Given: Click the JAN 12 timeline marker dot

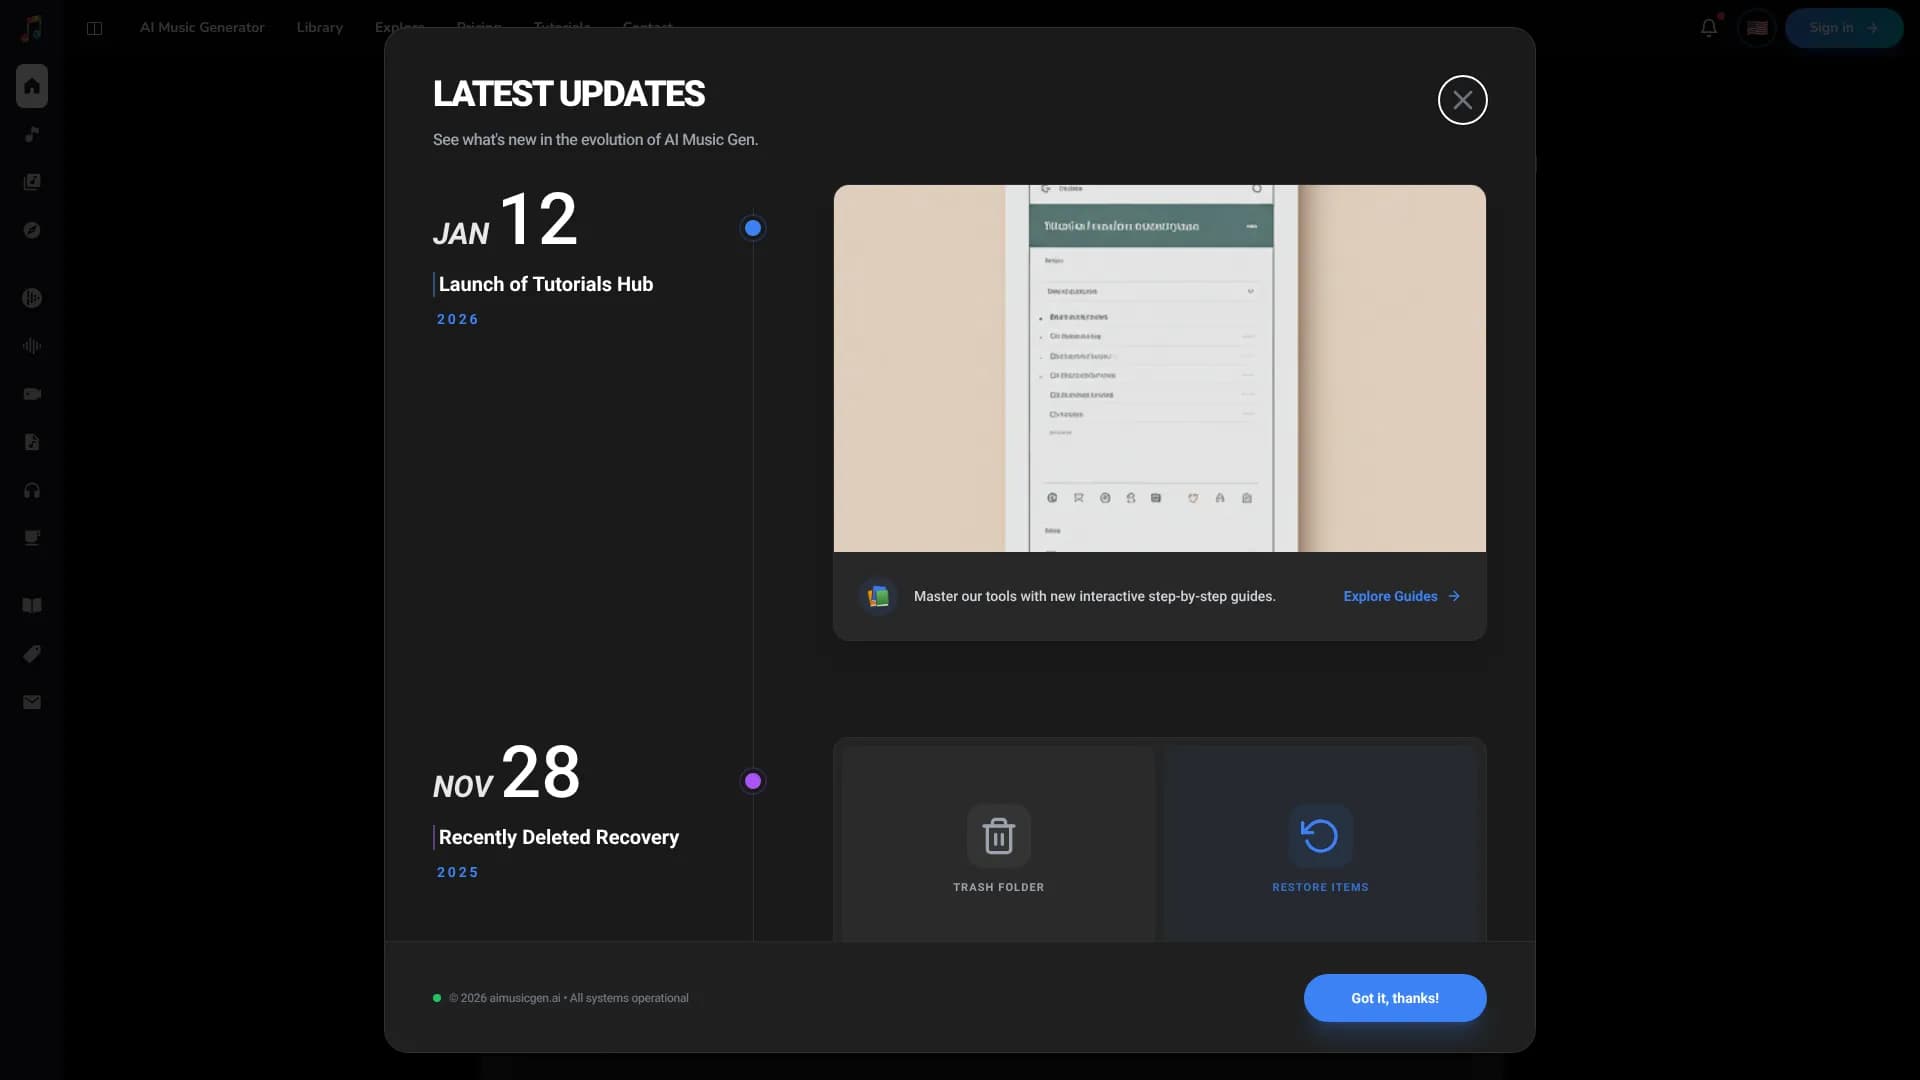Looking at the screenshot, I should click(x=752, y=227).
